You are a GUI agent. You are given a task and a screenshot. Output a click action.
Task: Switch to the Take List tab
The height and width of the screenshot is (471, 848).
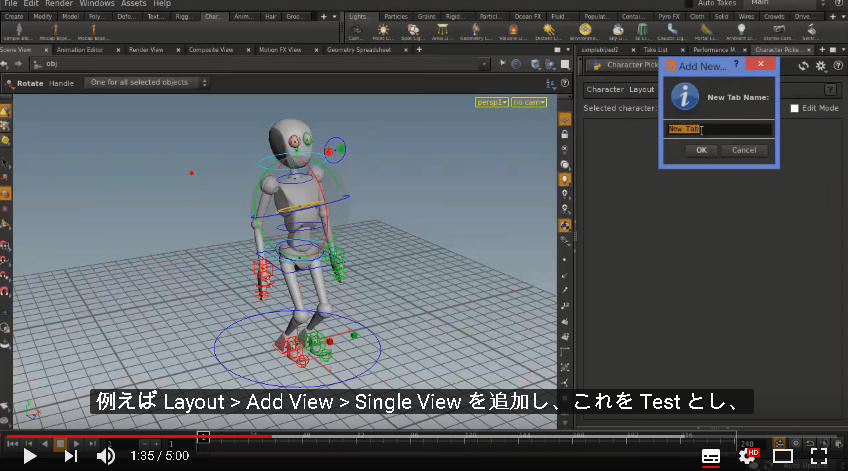[x=655, y=50]
